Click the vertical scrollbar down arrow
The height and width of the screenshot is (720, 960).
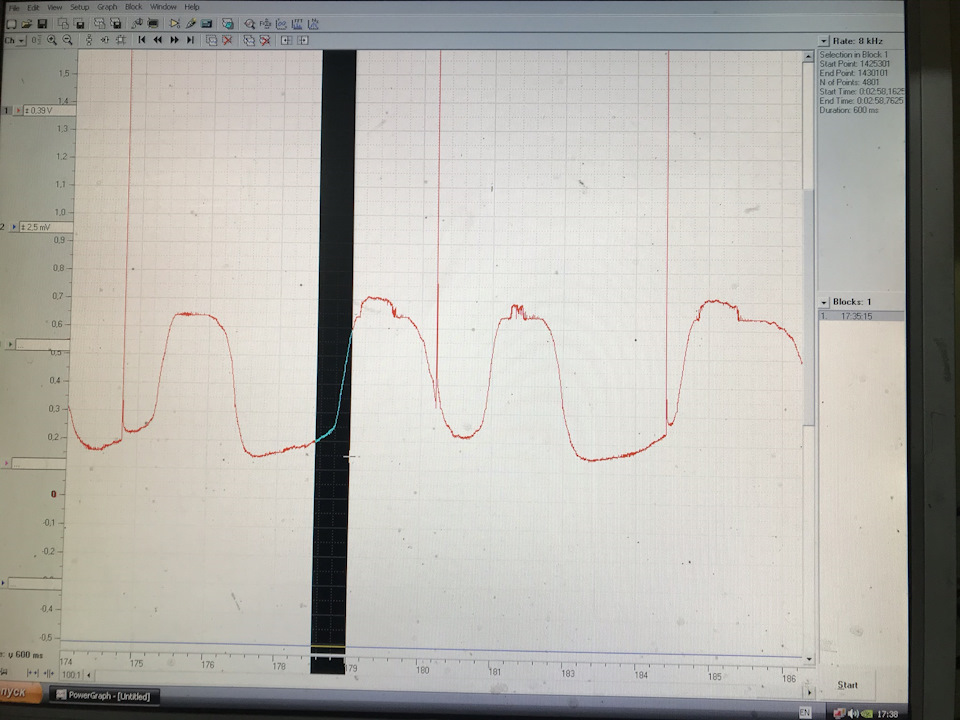[808, 659]
